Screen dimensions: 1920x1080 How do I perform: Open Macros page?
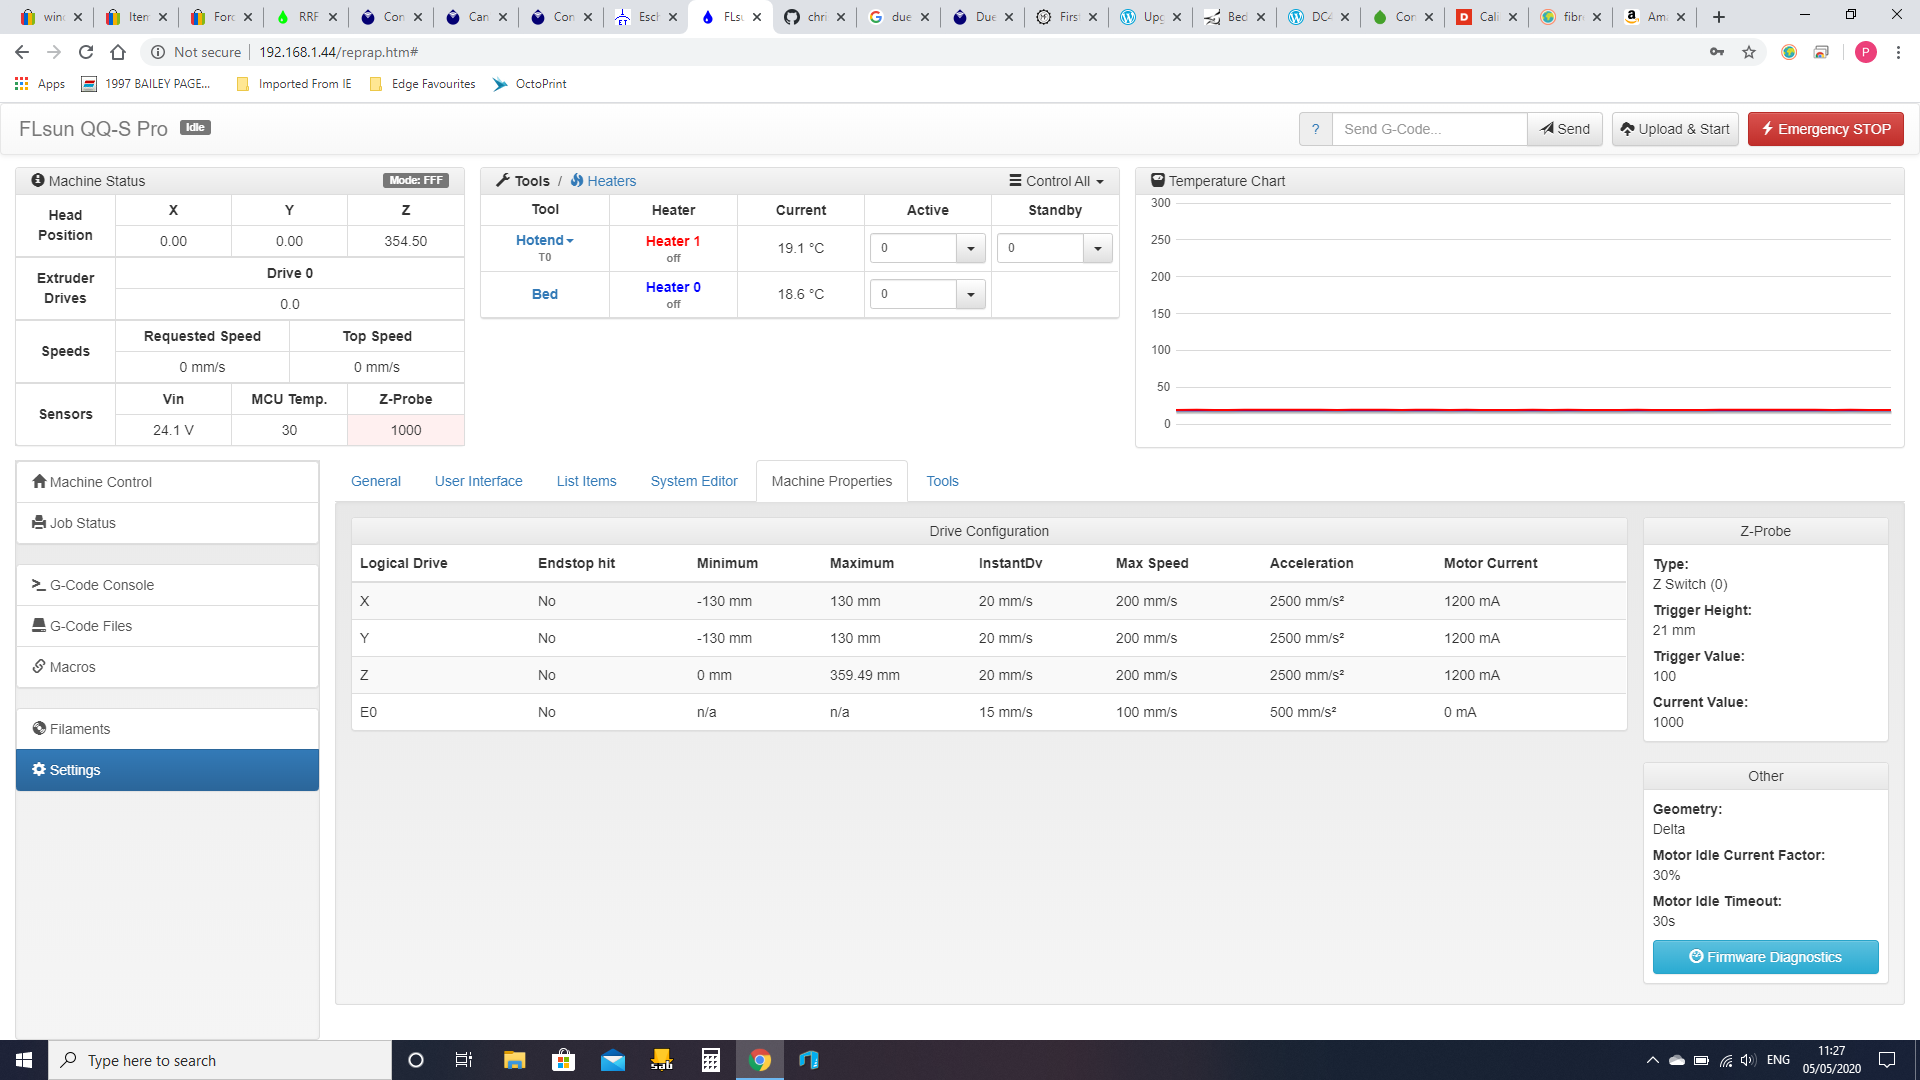167,667
